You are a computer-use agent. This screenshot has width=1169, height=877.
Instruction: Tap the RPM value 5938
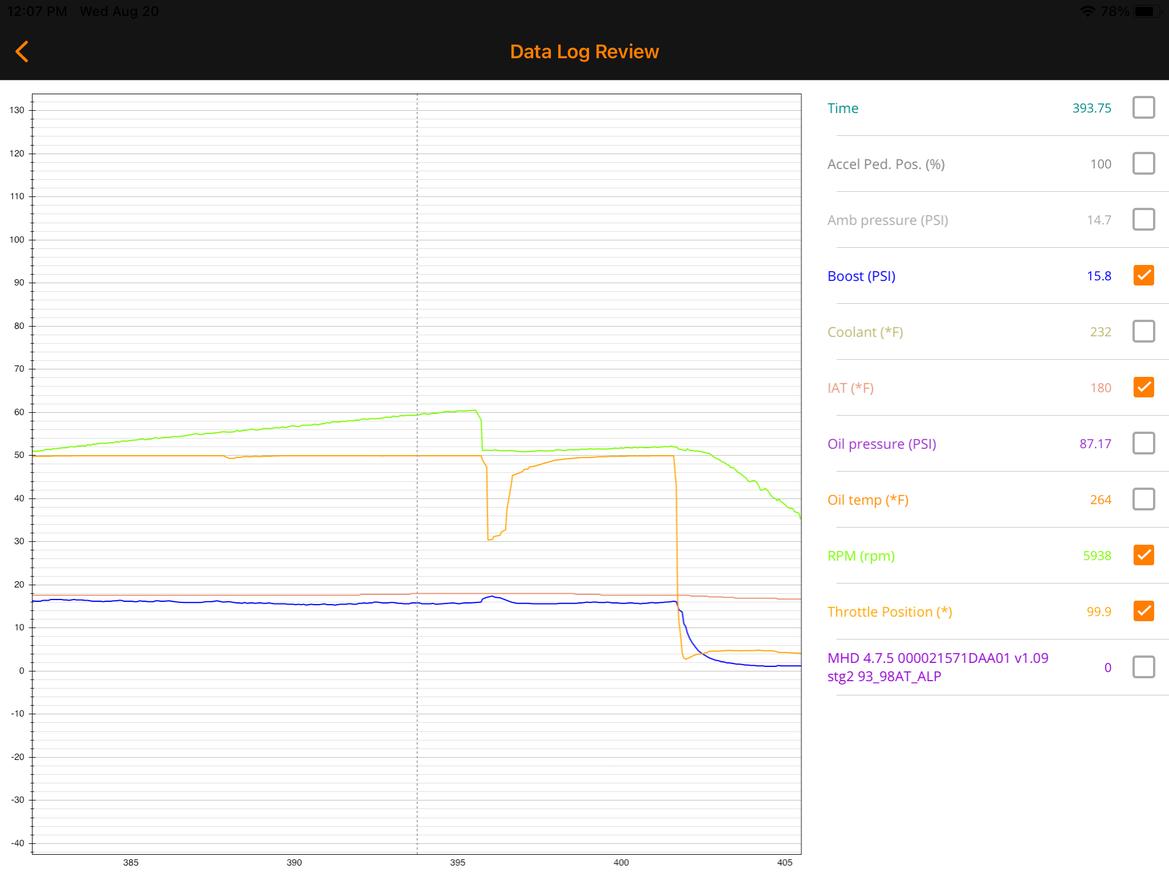pyautogui.click(x=1097, y=556)
